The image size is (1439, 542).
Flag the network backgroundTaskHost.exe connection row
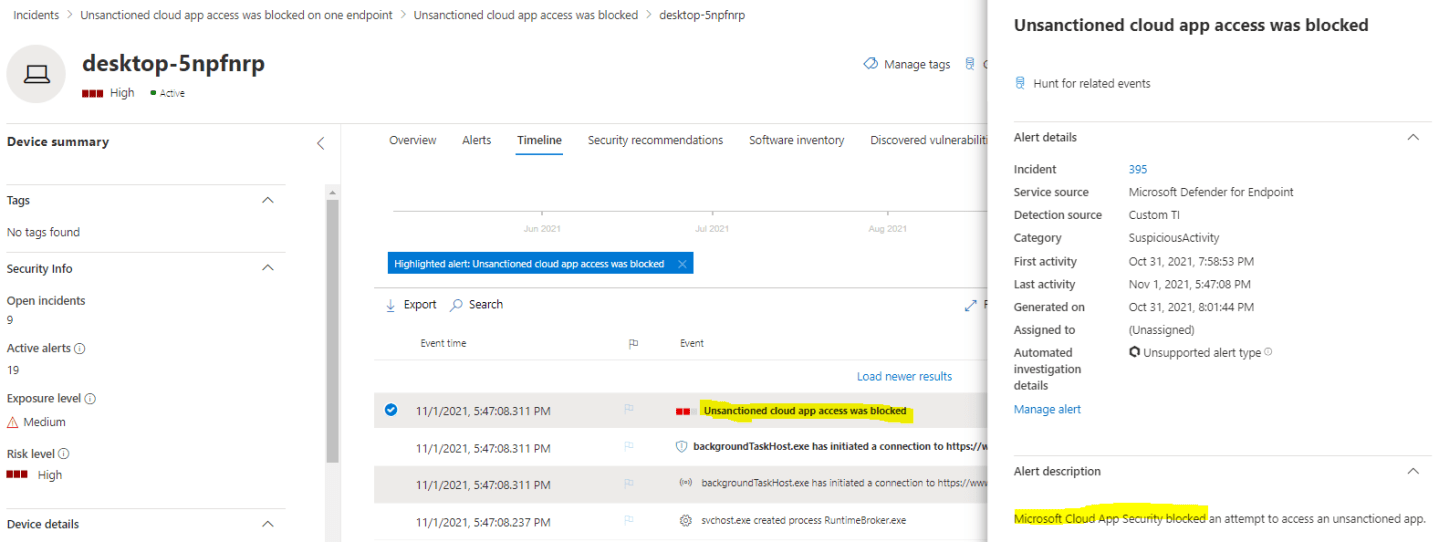coord(629,483)
